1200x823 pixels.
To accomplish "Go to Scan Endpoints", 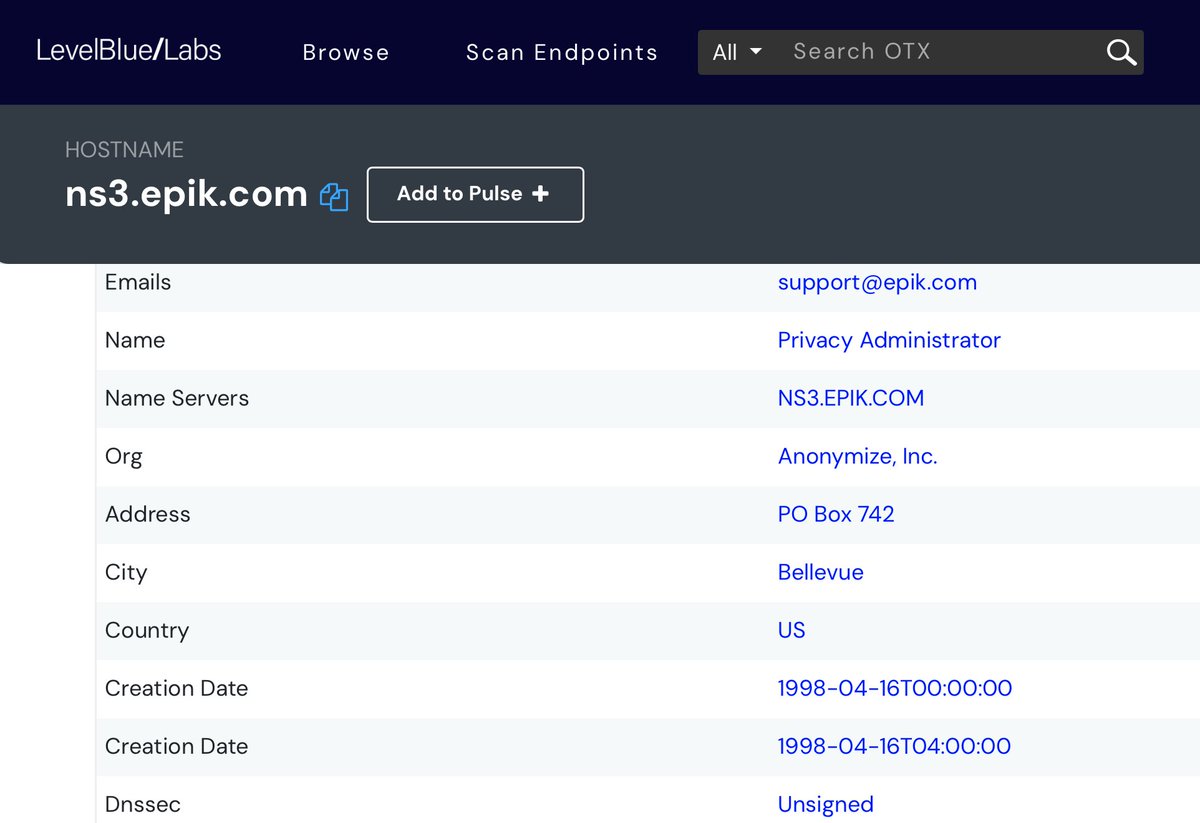I will (x=562, y=52).
